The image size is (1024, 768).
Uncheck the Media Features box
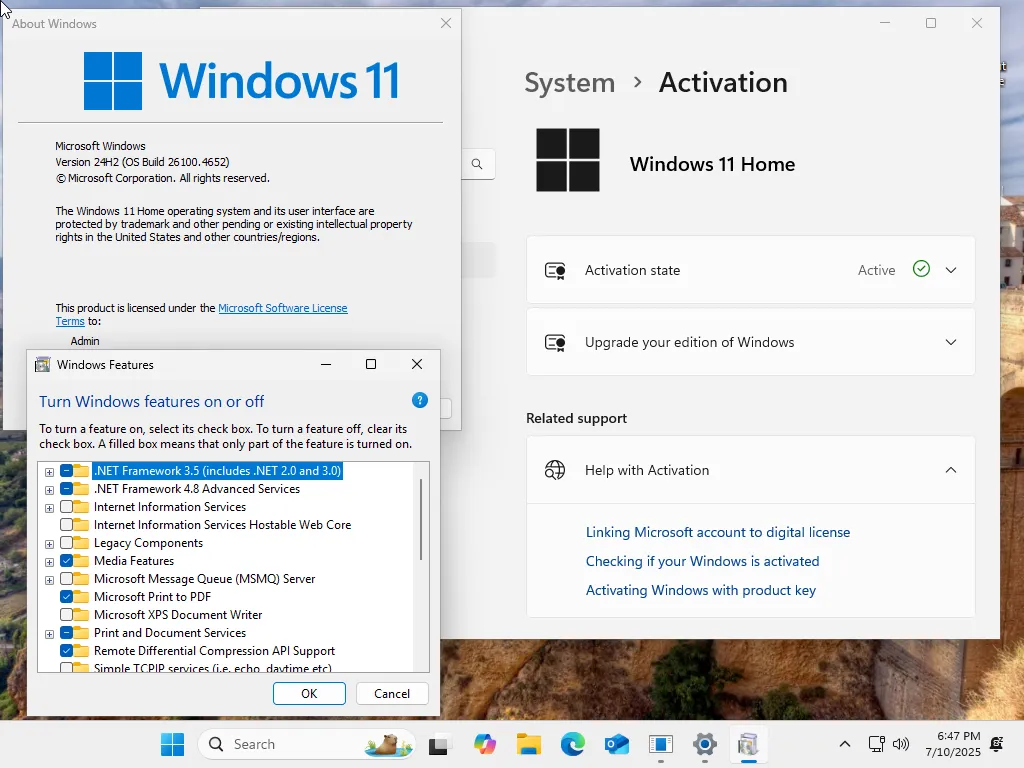click(67, 560)
